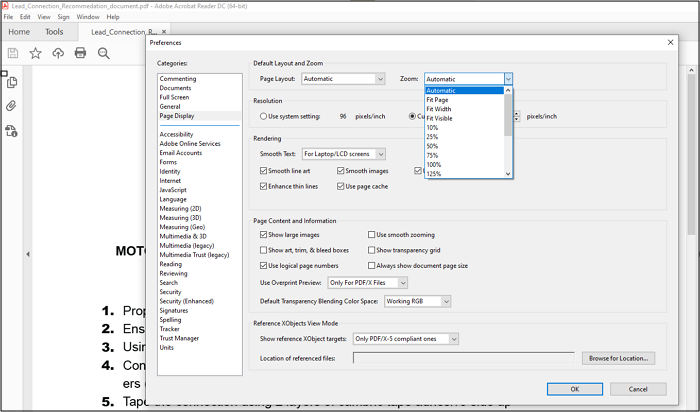Click the cloud upload icon

coord(58,53)
